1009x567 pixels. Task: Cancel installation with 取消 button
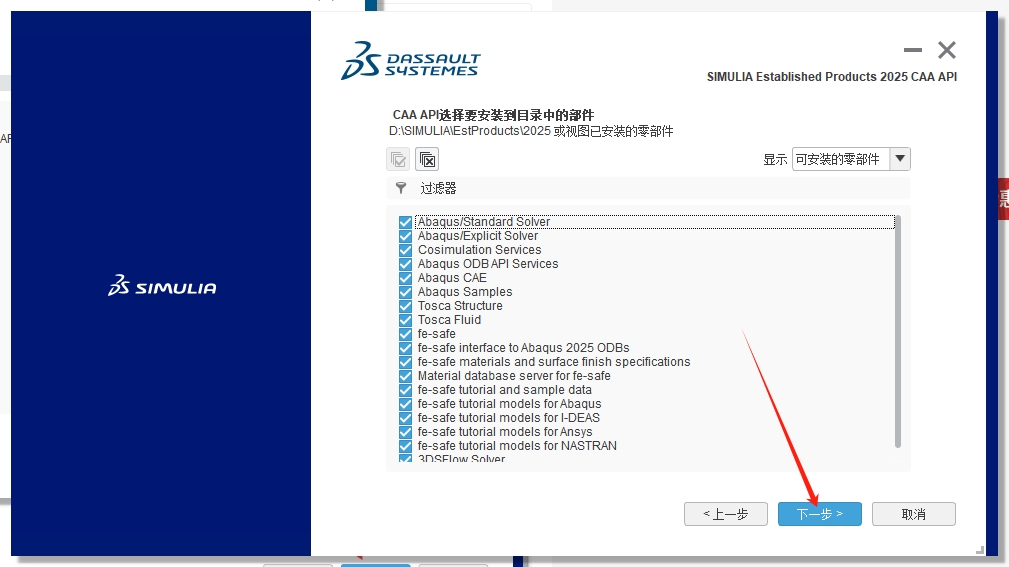pyautogui.click(x=913, y=514)
